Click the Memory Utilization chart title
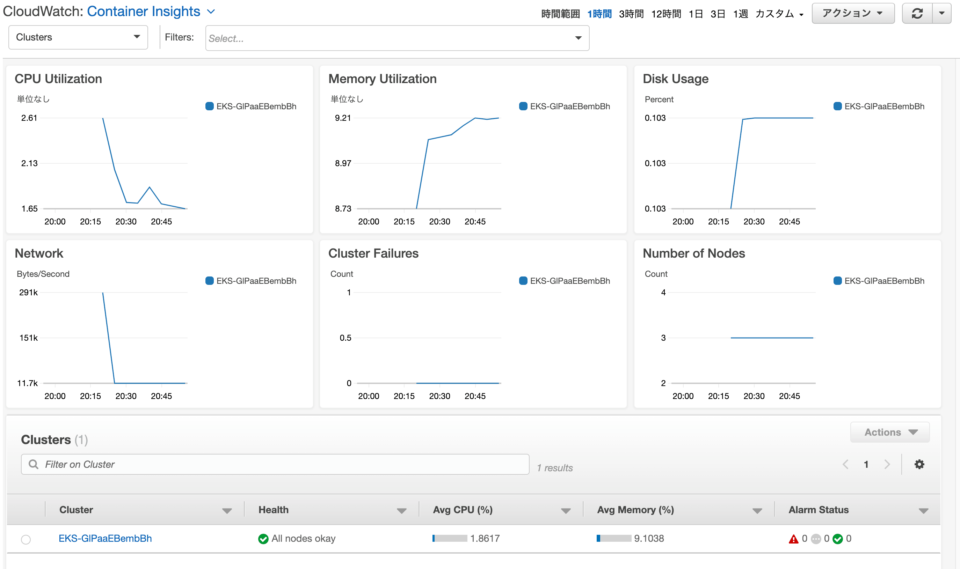This screenshot has height=569, width=960. (382, 79)
